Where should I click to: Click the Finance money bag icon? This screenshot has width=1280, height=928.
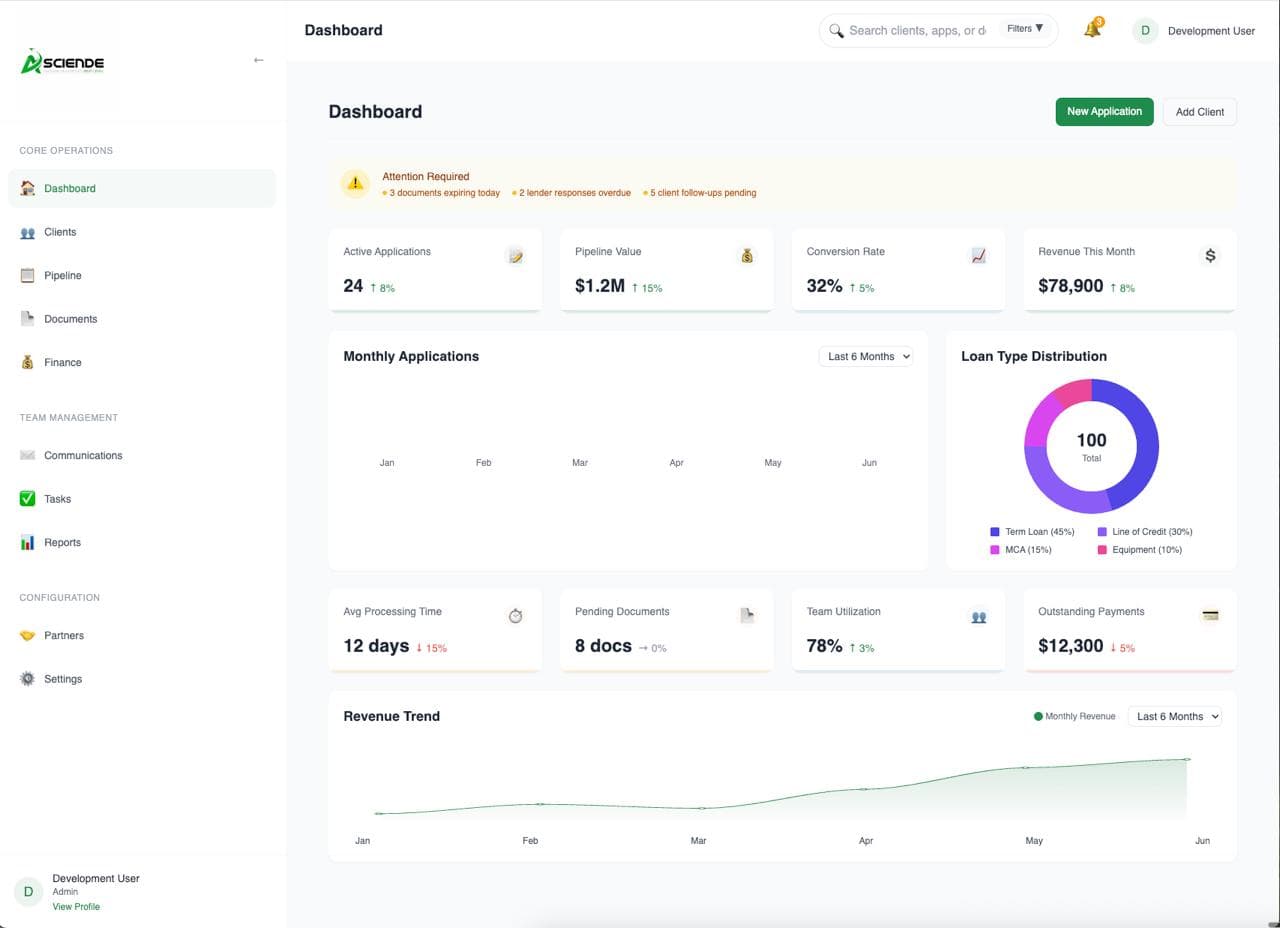27,362
